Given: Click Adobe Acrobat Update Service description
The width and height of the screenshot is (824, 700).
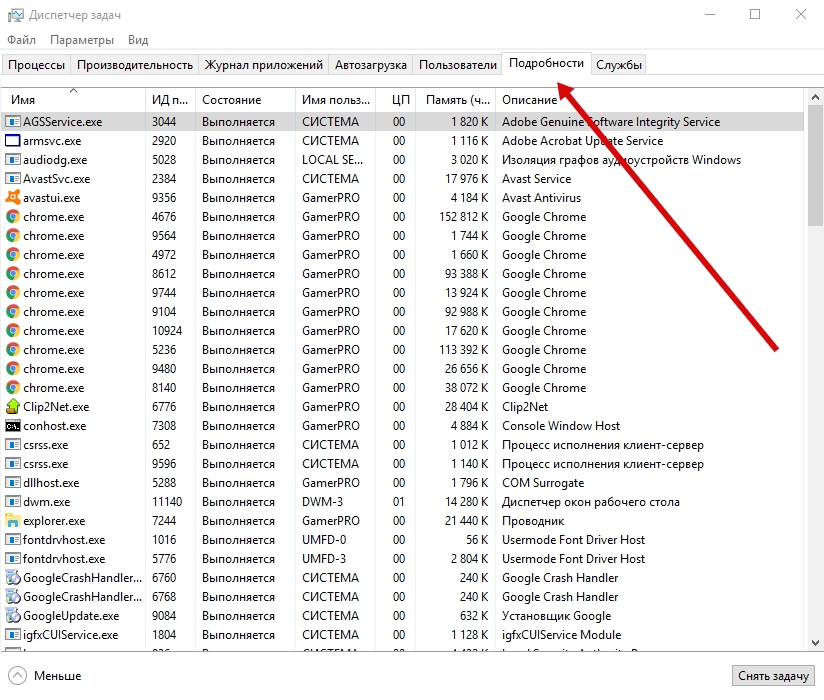Looking at the screenshot, I should (x=582, y=141).
